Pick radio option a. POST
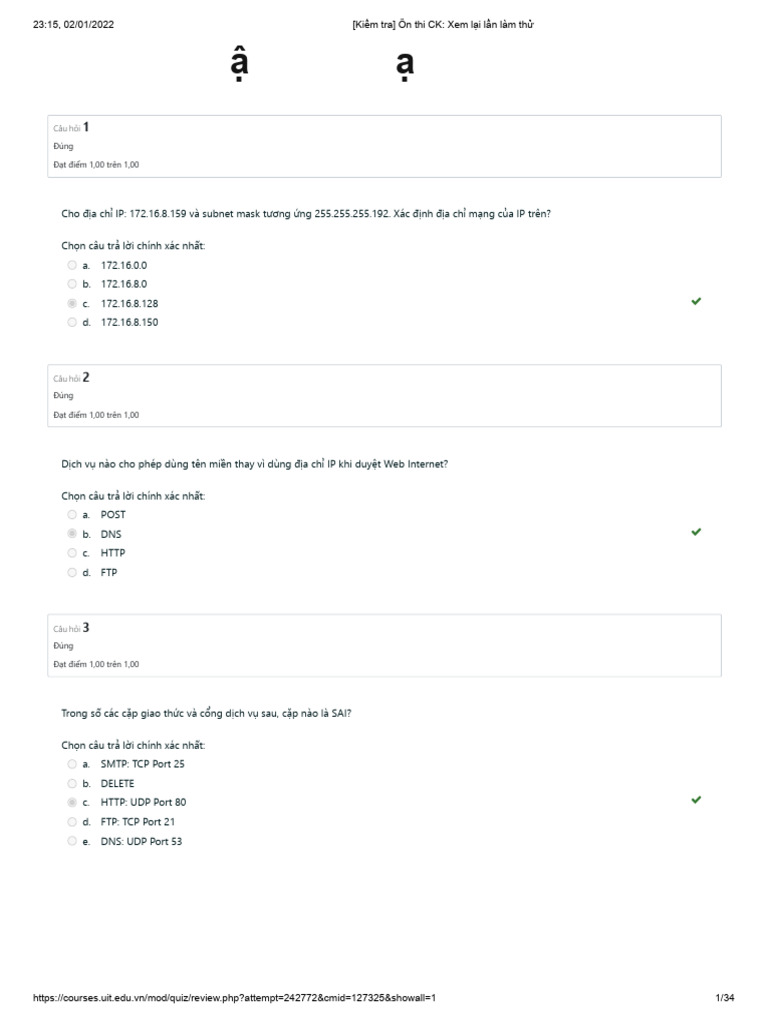Viewport: 768px width, 1024px height. pyautogui.click(x=72, y=514)
